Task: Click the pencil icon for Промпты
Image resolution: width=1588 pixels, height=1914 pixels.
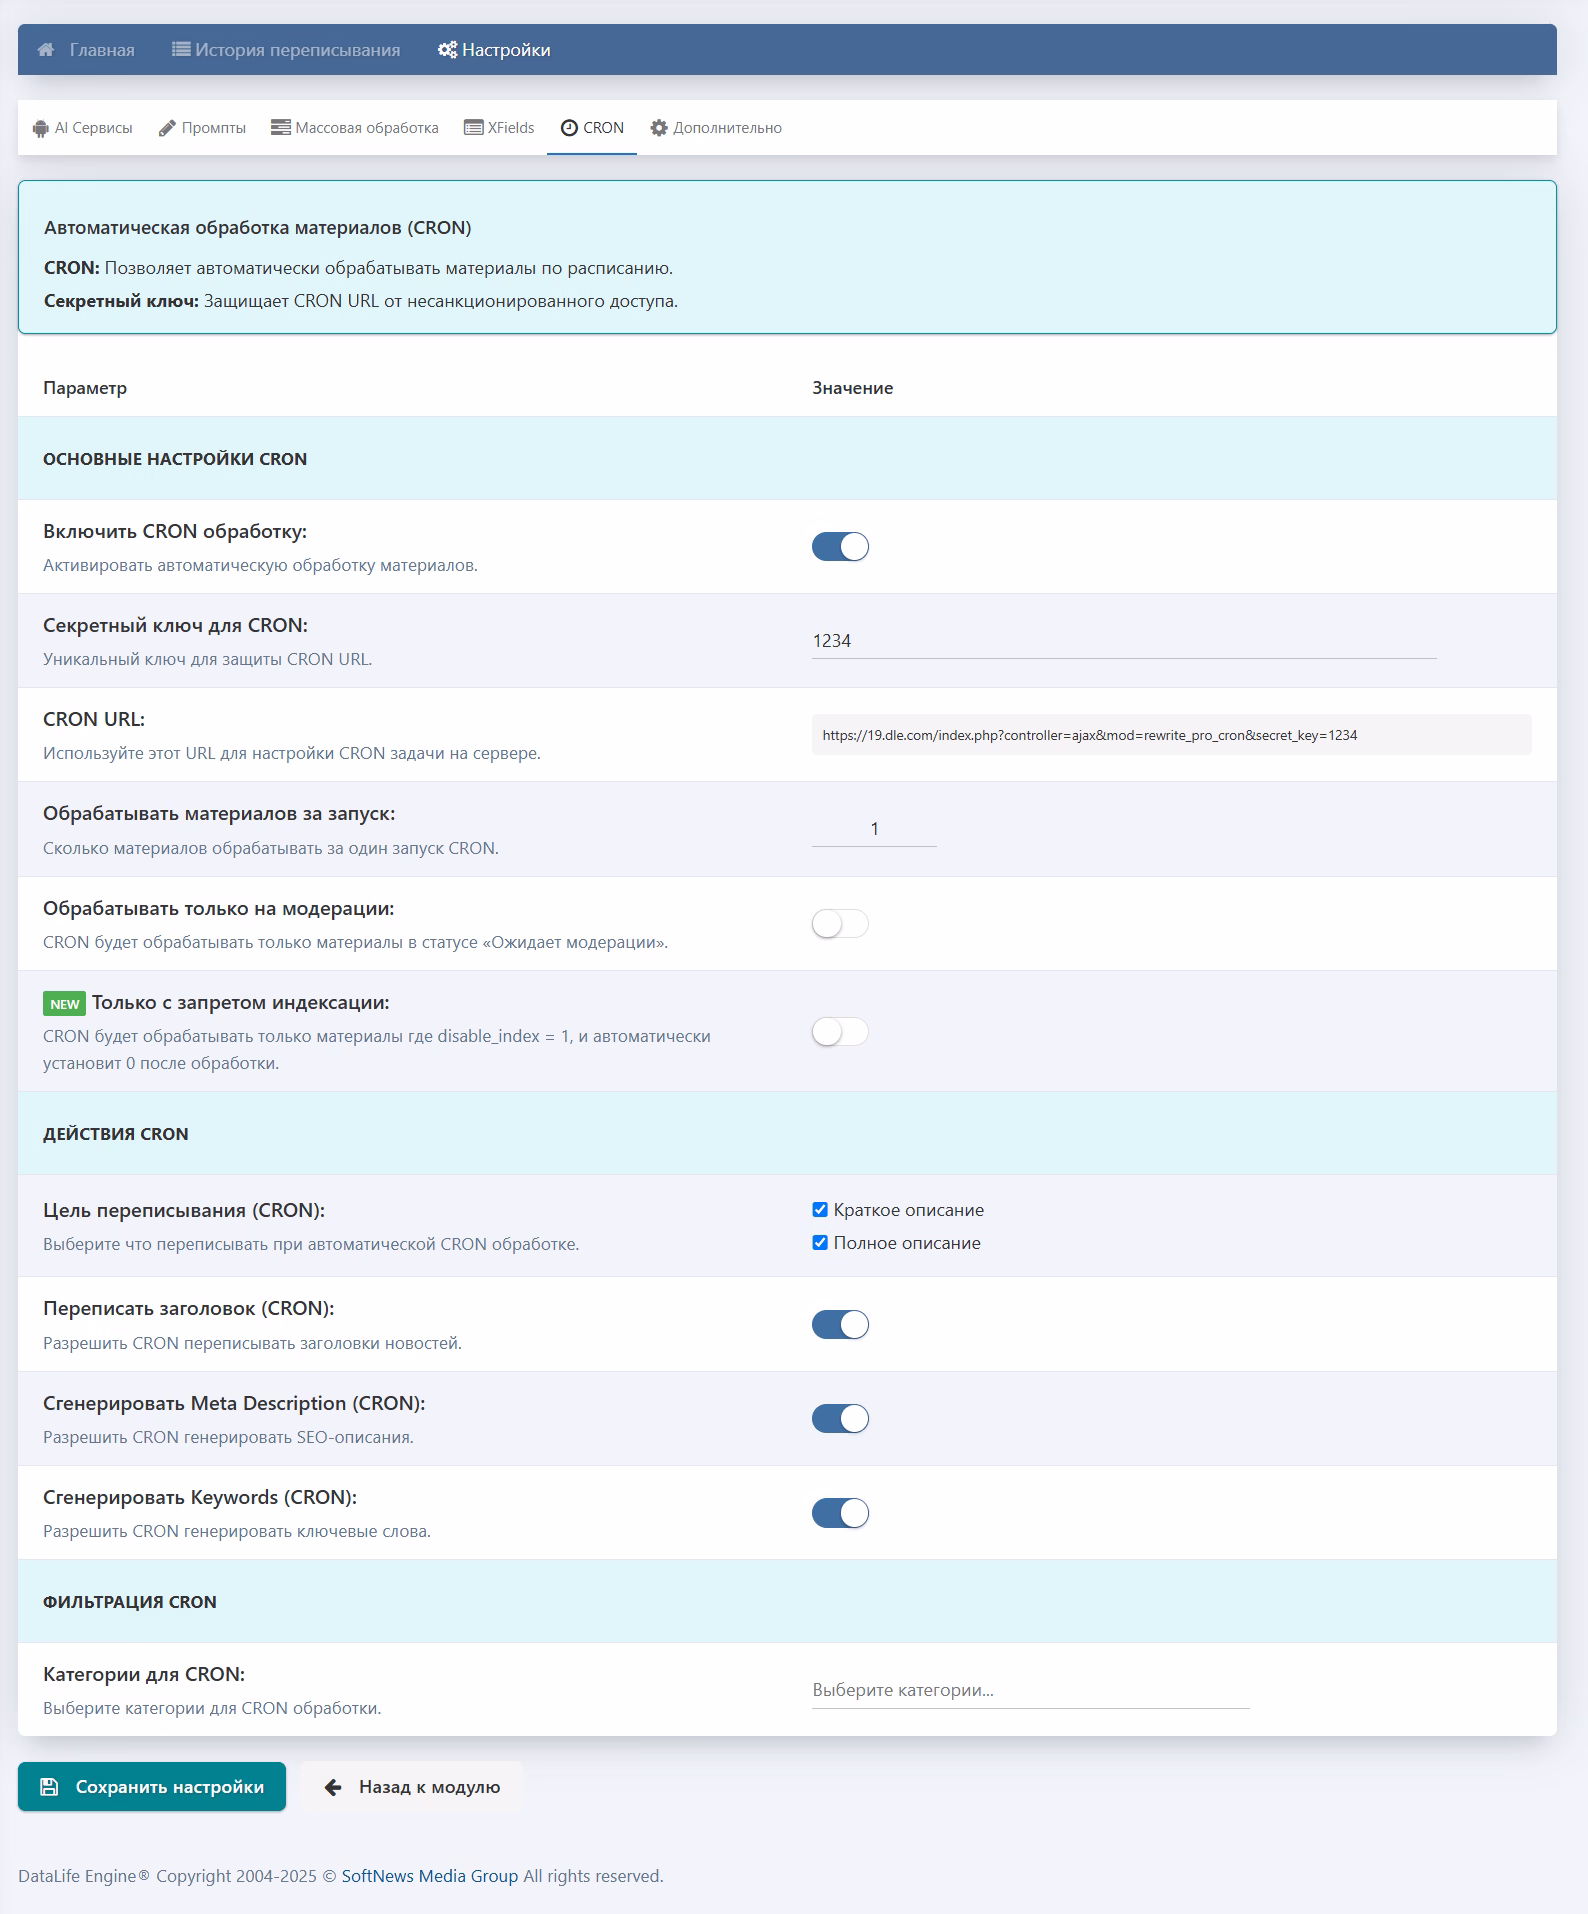Action: coord(167,129)
